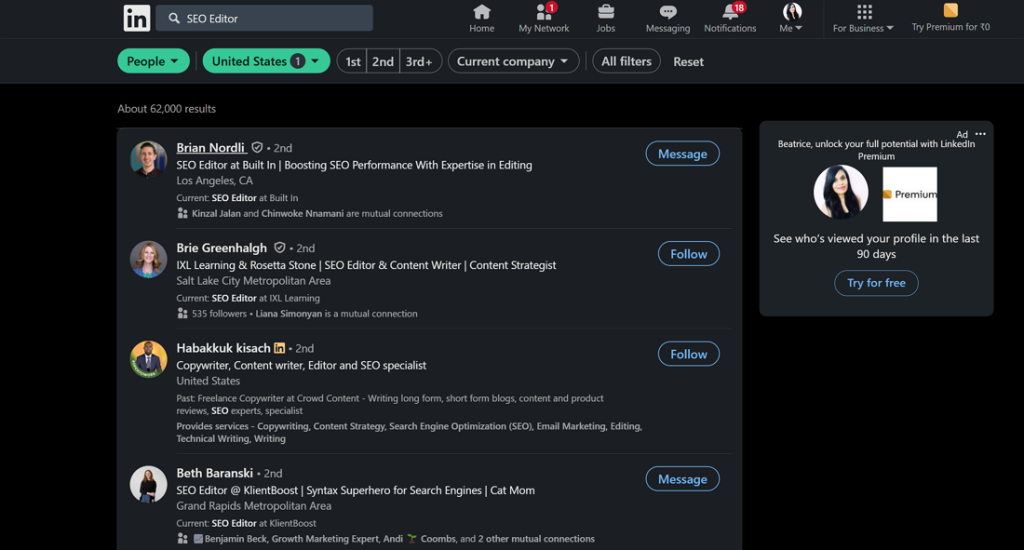Click Beatrice's profile picture in ad
This screenshot has height=550, width=1024.
click(840, 192)
